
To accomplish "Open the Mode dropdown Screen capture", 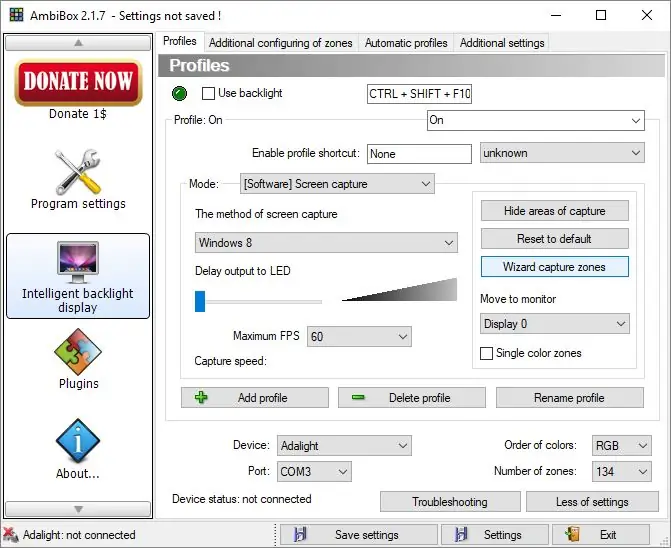I will pos(337,184).
